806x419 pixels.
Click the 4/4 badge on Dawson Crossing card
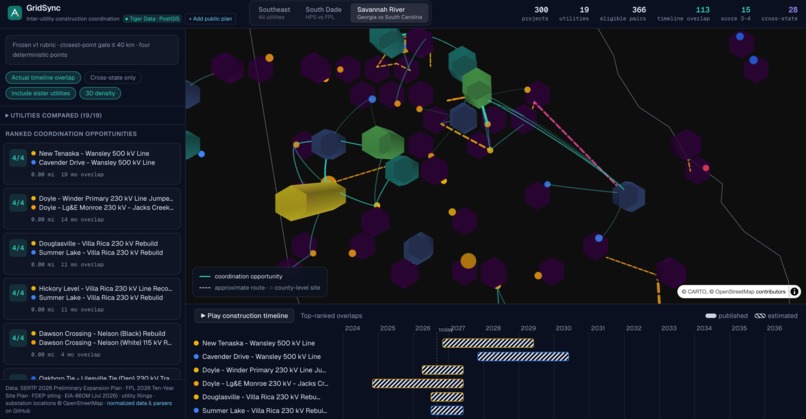coord(18,338)
